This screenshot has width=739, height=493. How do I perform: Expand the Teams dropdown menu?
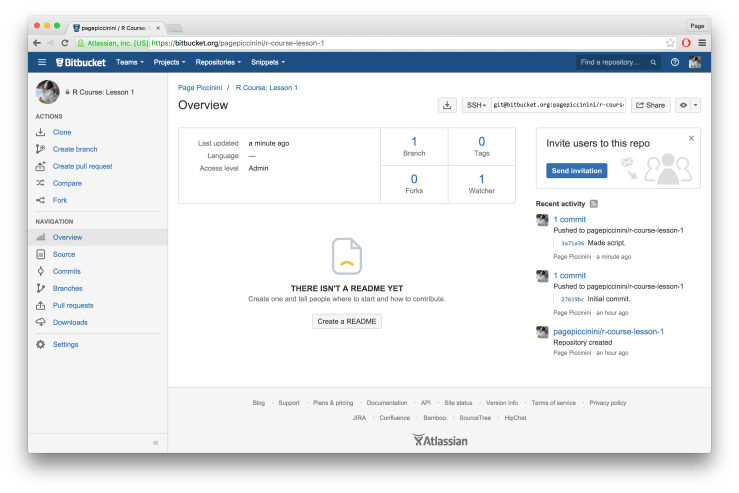(130, 62)
